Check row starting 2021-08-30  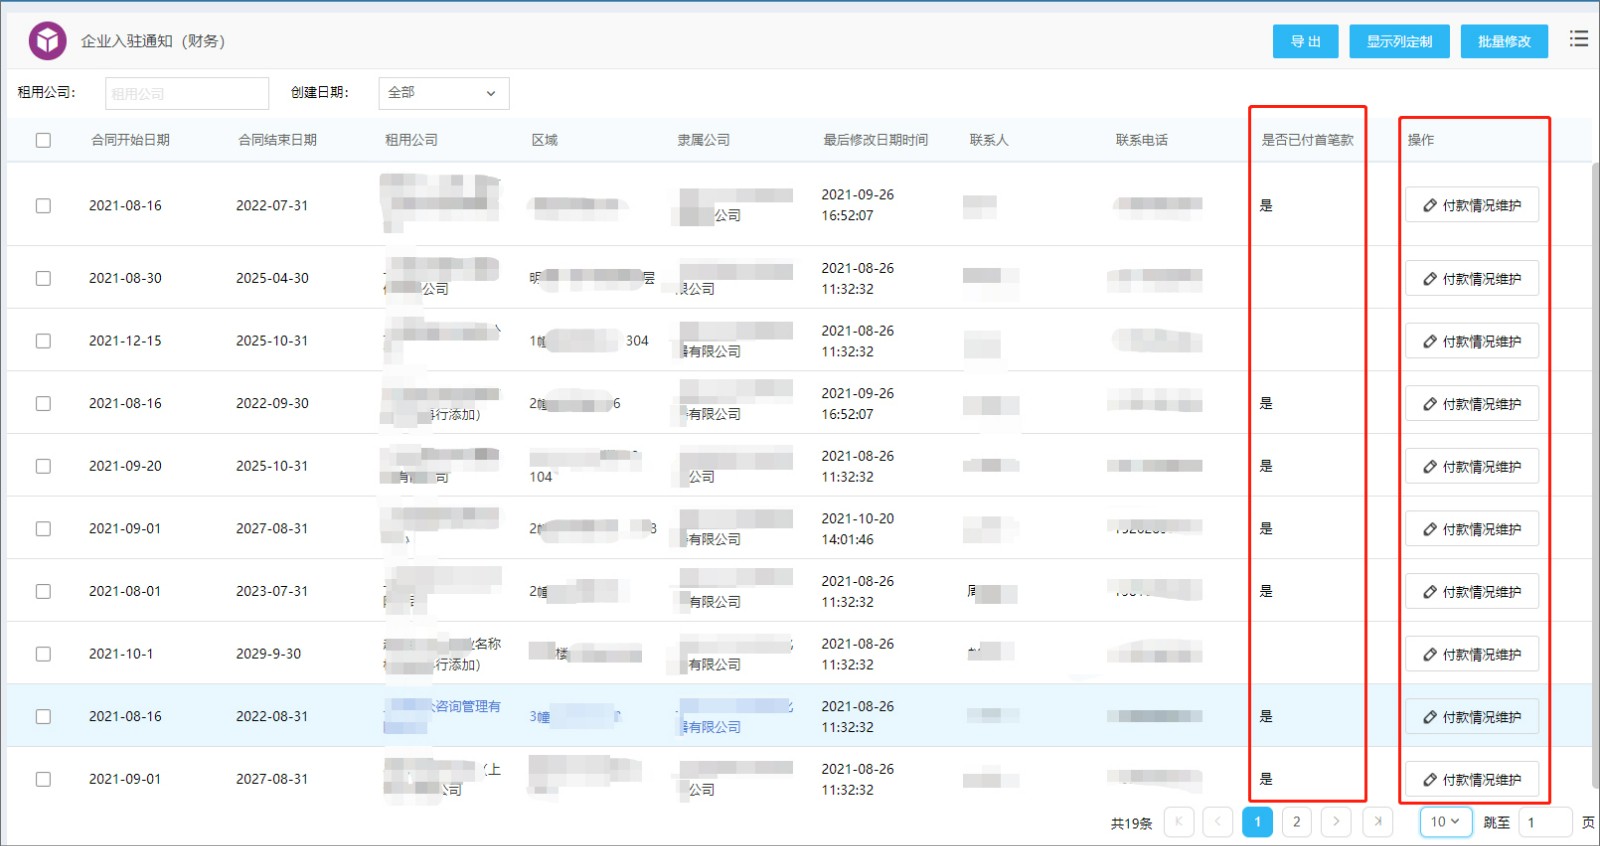pyautogui.click(x=43, y=278)
